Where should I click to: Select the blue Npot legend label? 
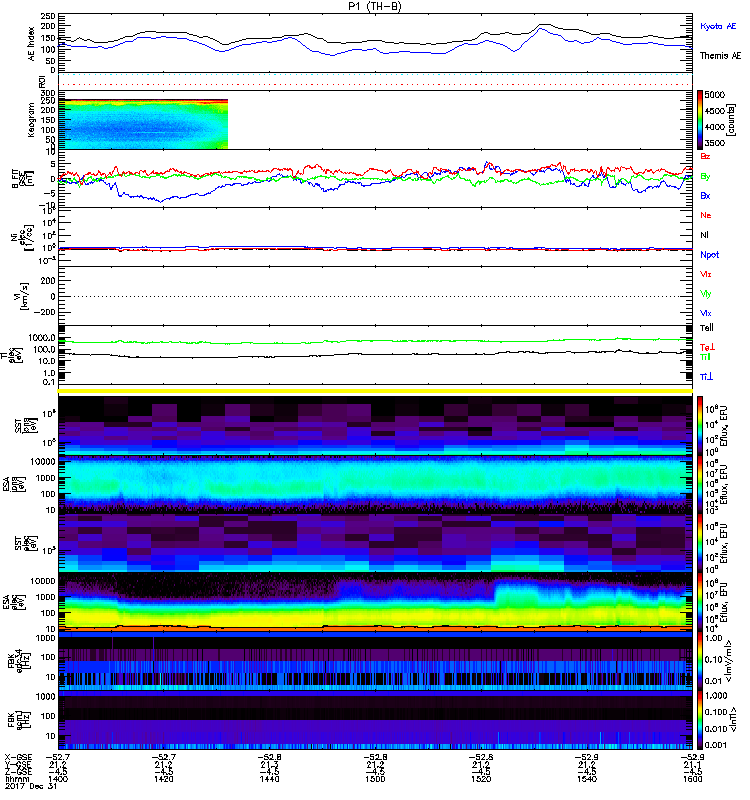[708, 253]
